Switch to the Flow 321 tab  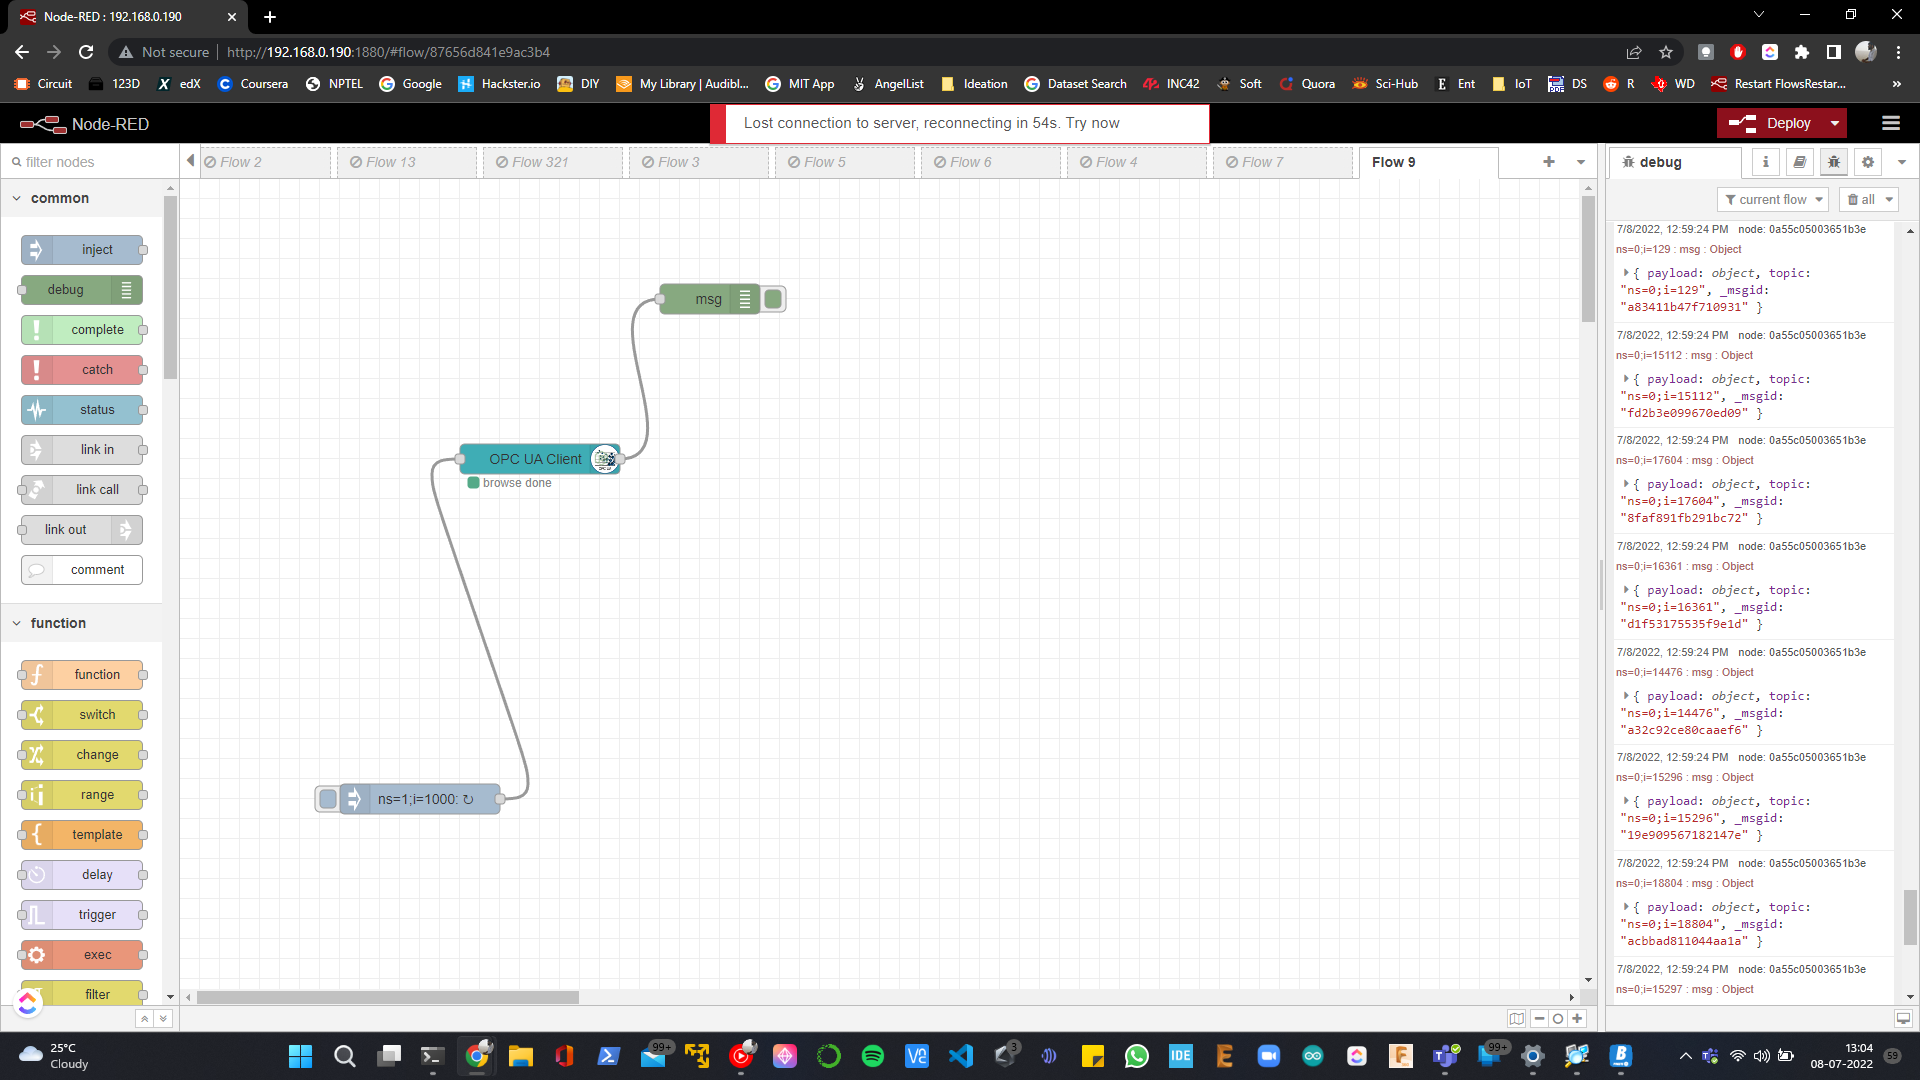[x=540, y=162]
